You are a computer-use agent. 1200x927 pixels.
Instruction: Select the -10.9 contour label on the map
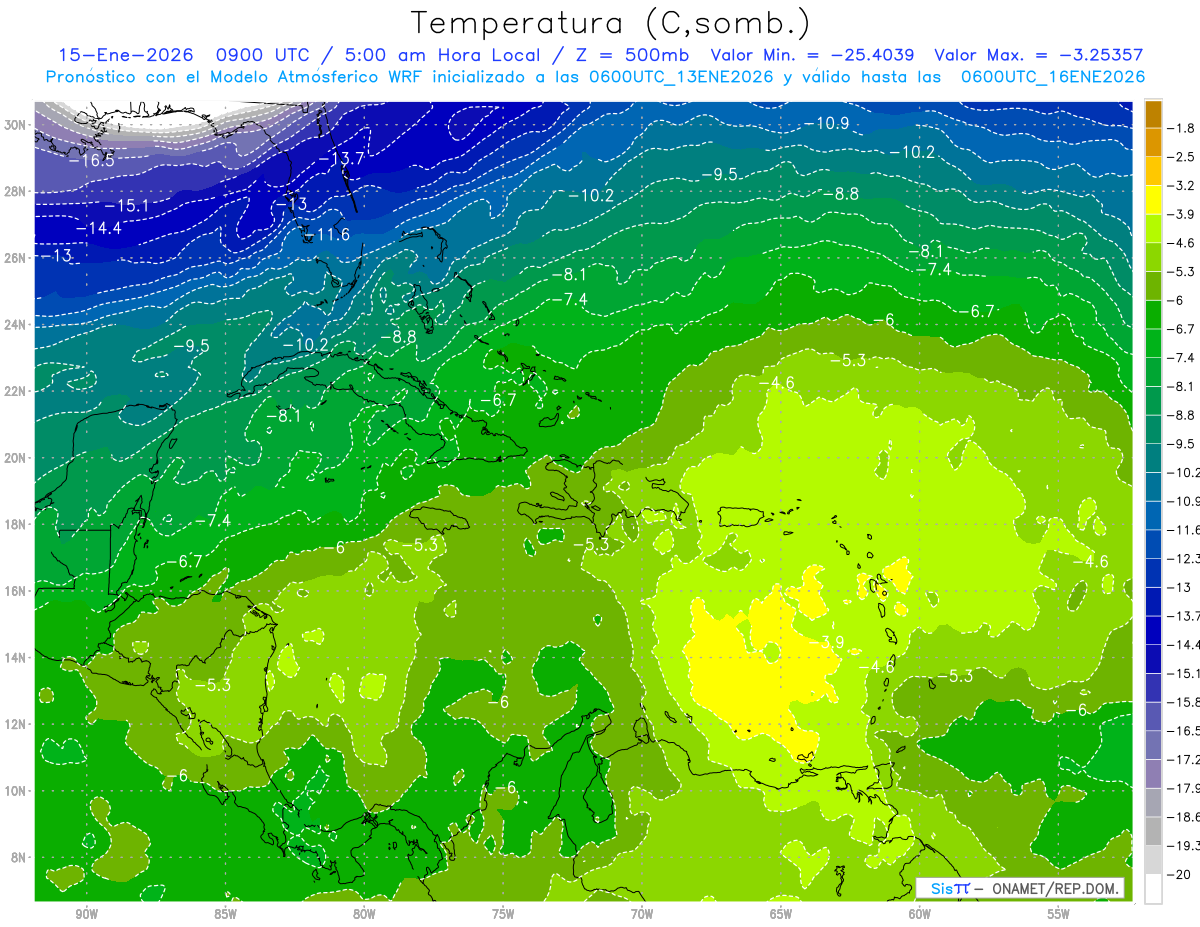click(x=826, y=123)
